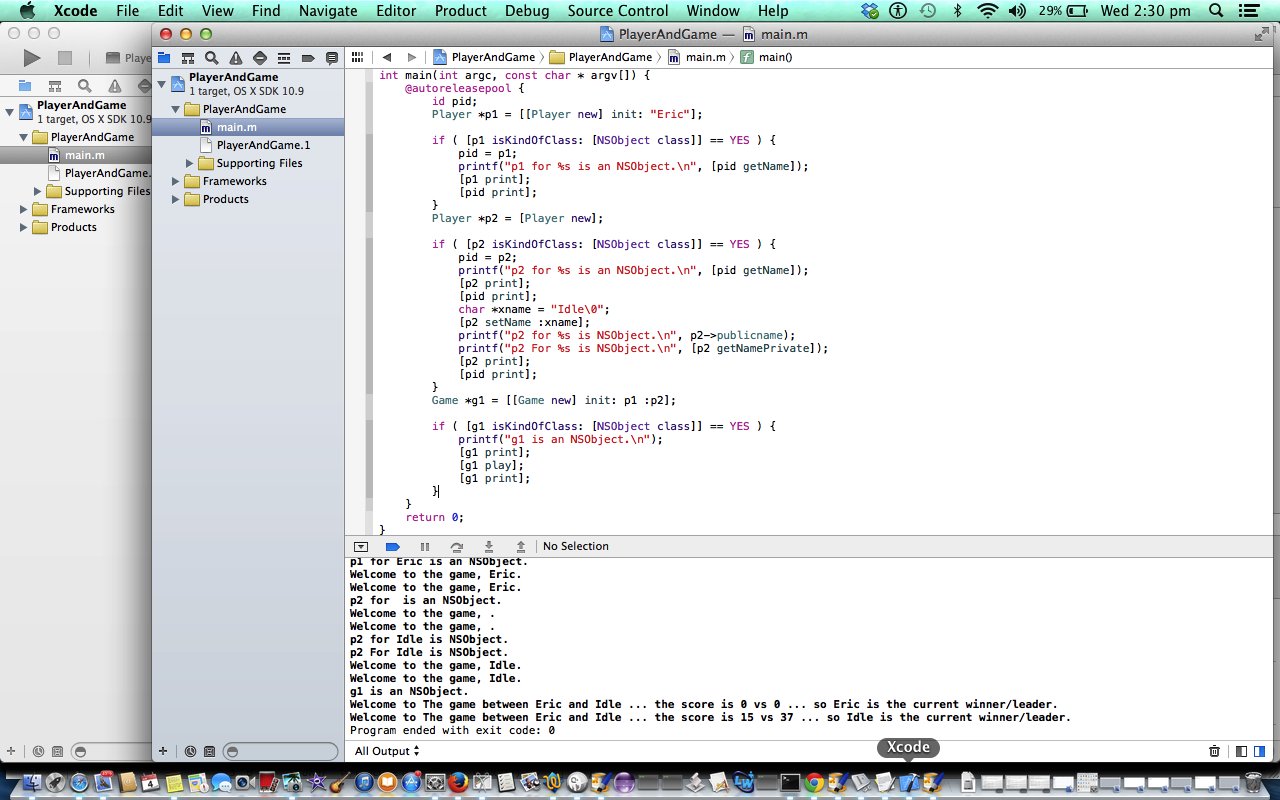The width and height of the screenshot is (1280, 800).
Task: Clear console with trash icon
Action: [1214, 751]
